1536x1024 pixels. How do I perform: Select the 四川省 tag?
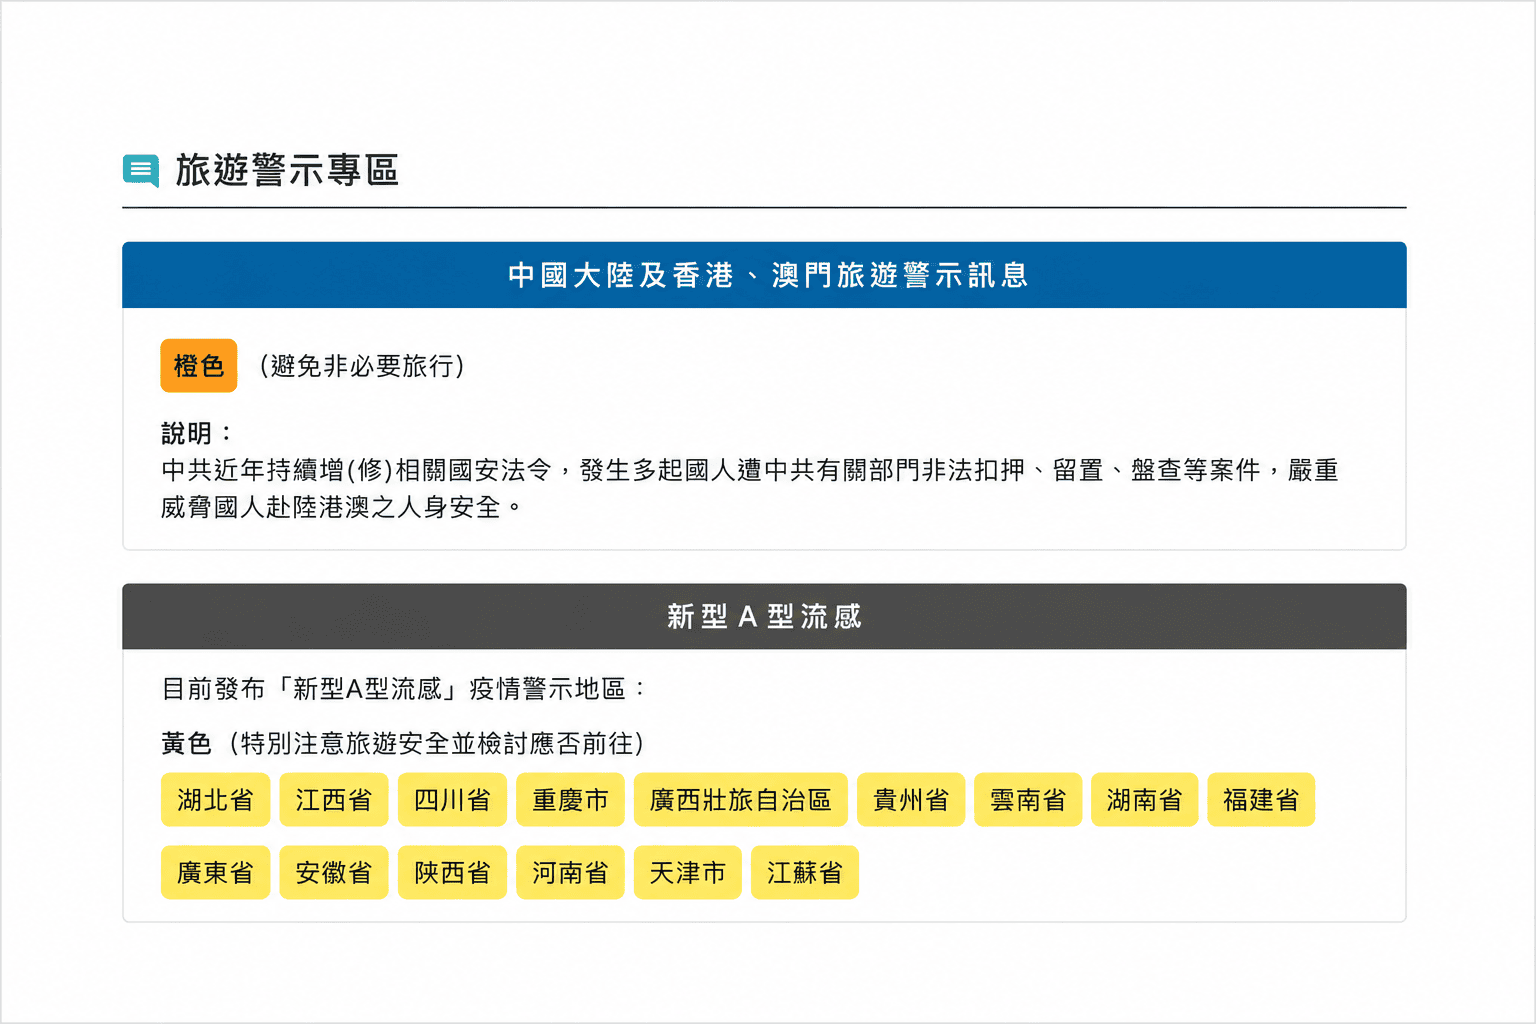[x=452, y=800]
